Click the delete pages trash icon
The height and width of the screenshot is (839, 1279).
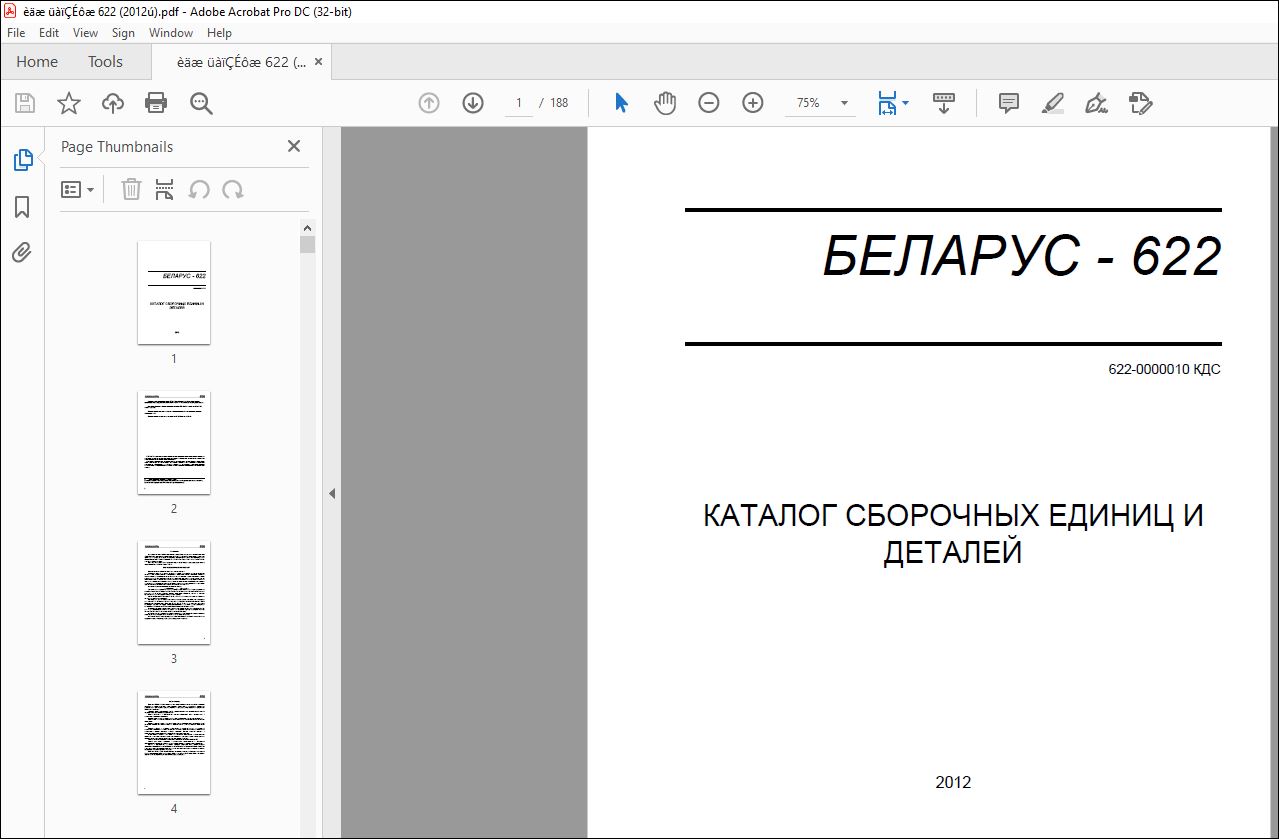coord(131,189)
